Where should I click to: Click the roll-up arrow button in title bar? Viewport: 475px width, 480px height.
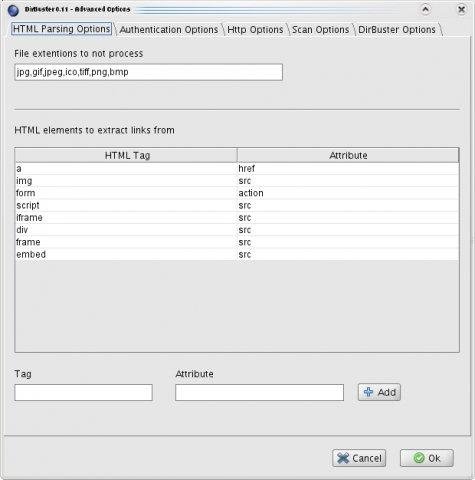point(425,10)
